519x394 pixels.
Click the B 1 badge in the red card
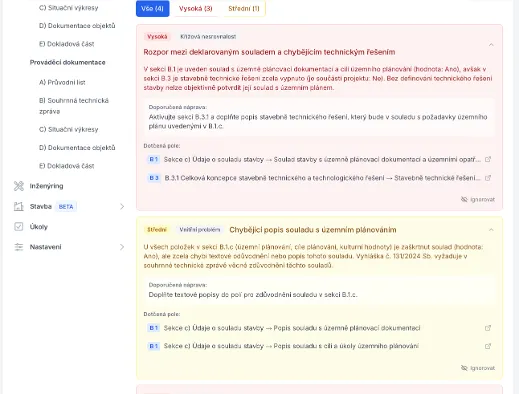[x=154, y=159]
